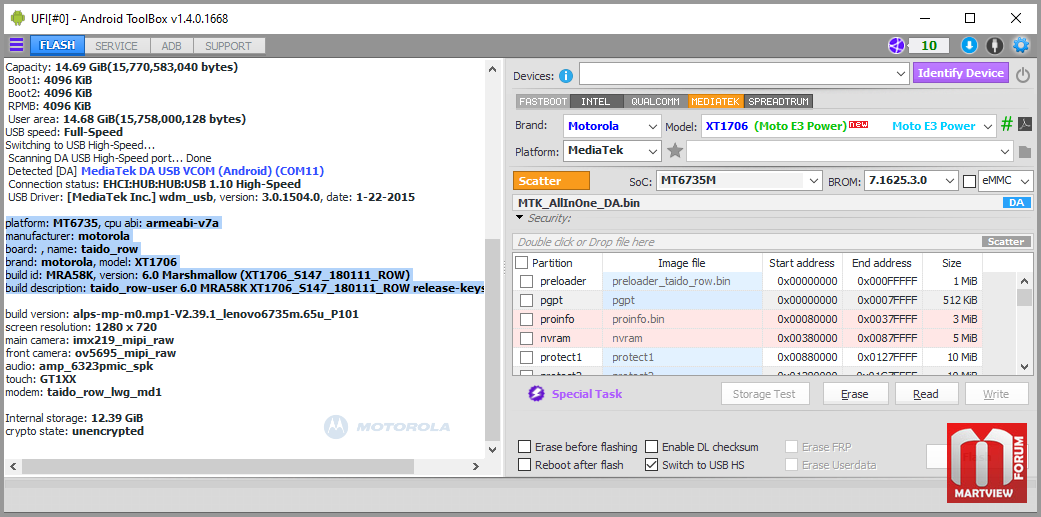The width and height of the screenshot is (1041, 517).
Task: Open the Devices dropdown
Action: [x=744, y=74]
